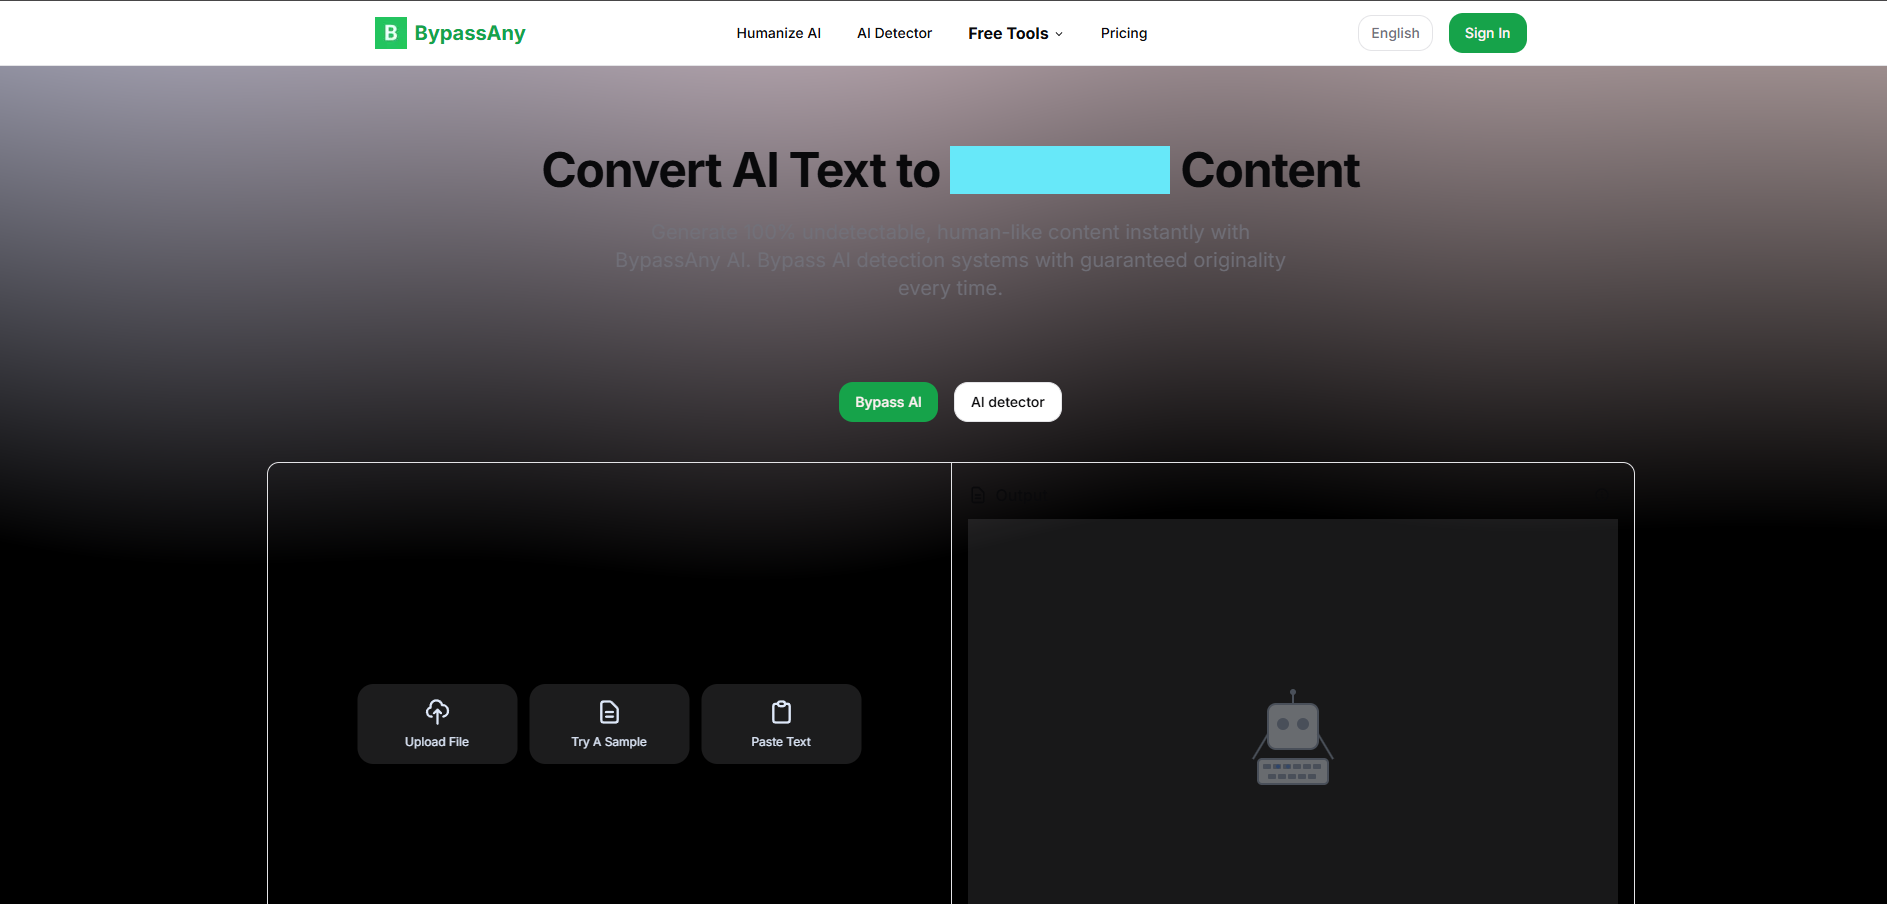Click the faint Output document icon

pyautogui.click(x=978, y=495)
